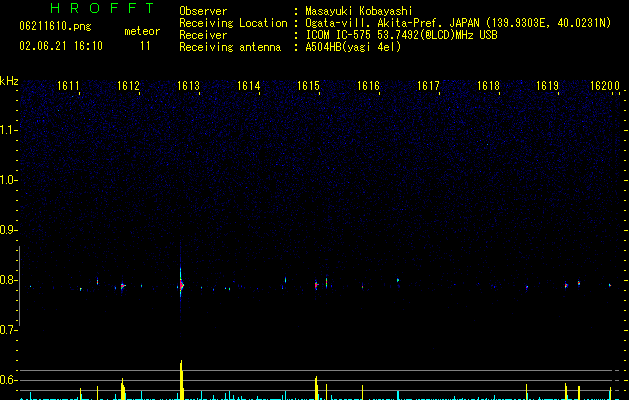Viewport: 629px width, 400px height.
Task: Click the 1616 time axis label
Action: pyautogui.click(x=368, y=86)
